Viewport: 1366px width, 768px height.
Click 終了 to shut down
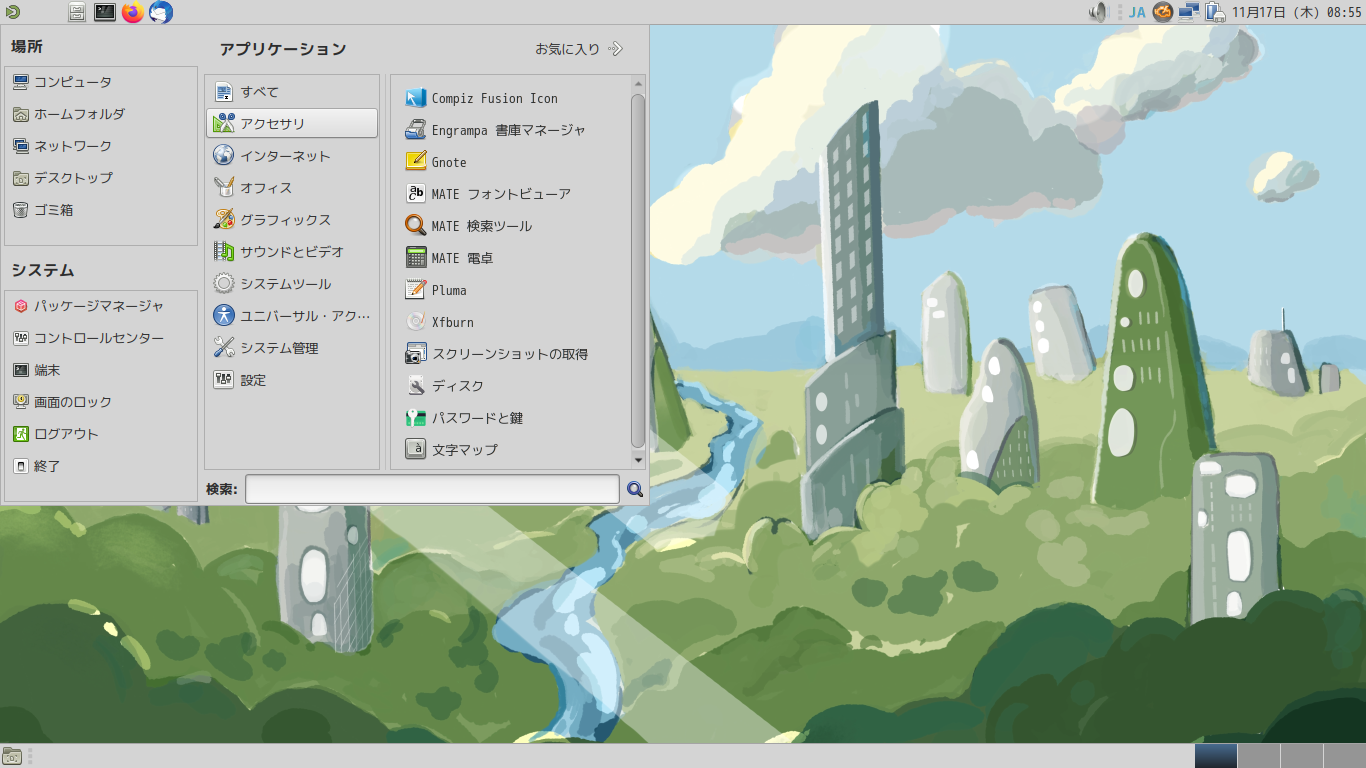(x=101, y=466)
